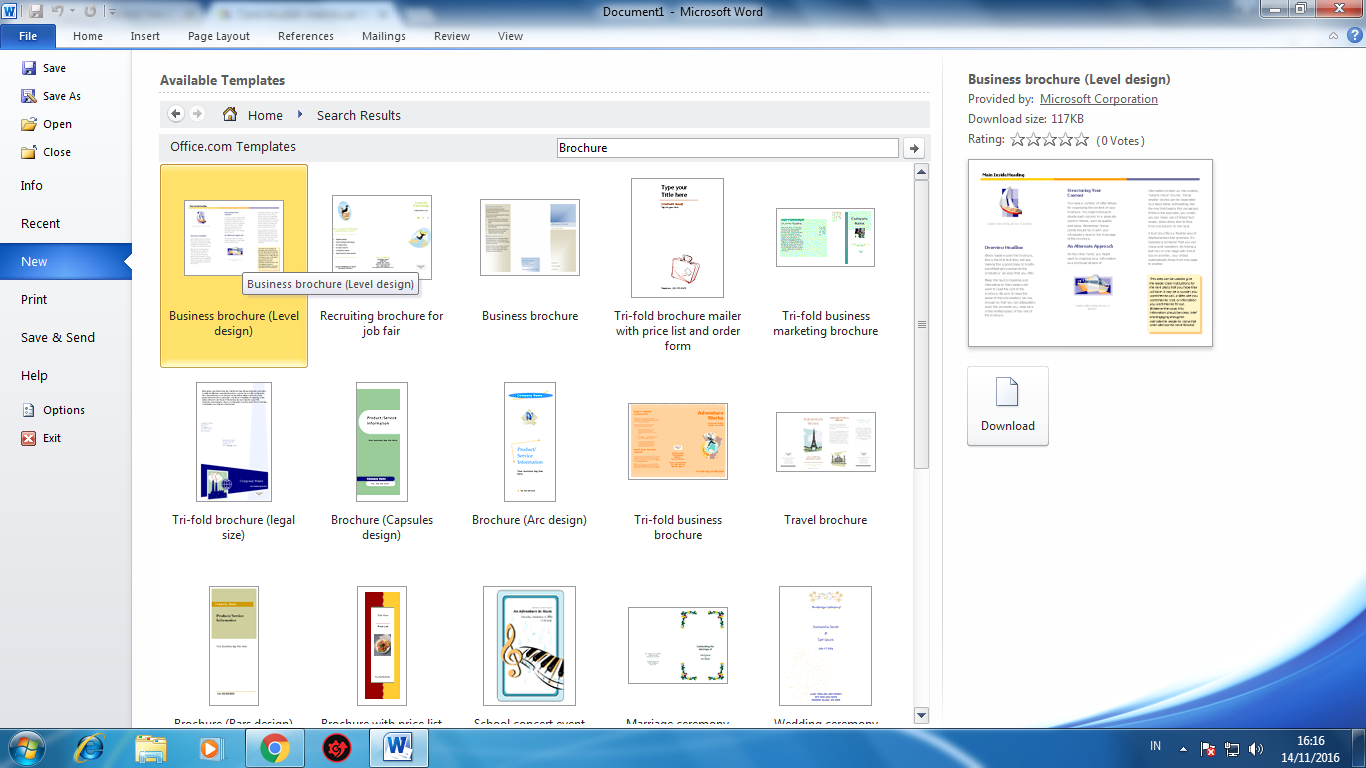The image size is (1366, 768).
Task: Choose the Wedding ceremony template thumbnail
Action: click(x=826, y=646)
